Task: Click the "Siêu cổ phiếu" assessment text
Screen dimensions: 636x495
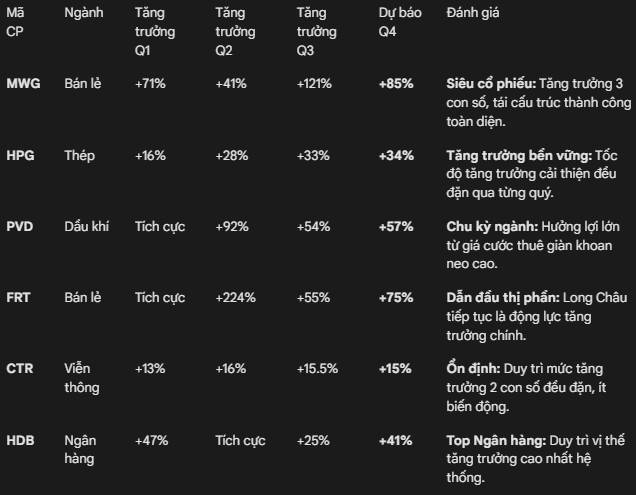Action: [x=492, y=83]
